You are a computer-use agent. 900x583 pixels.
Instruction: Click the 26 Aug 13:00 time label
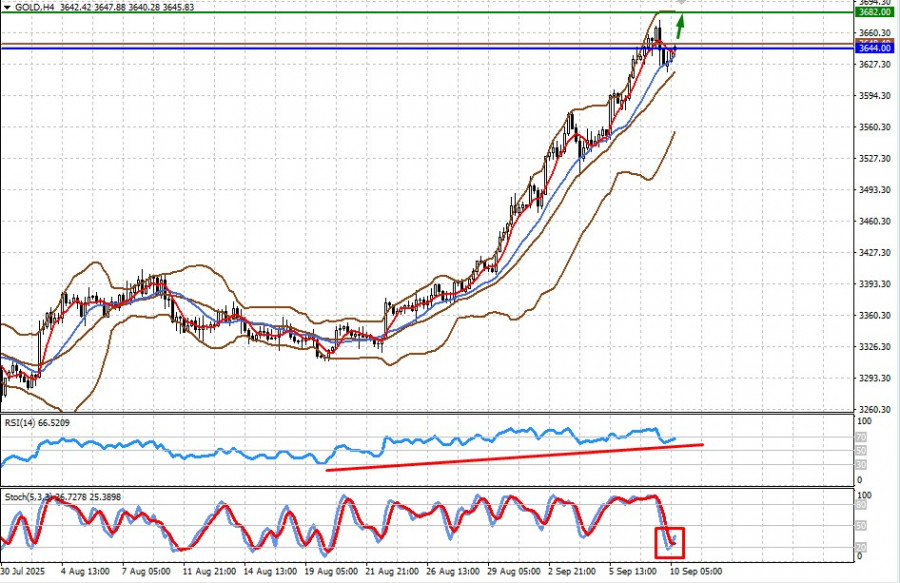453,572
